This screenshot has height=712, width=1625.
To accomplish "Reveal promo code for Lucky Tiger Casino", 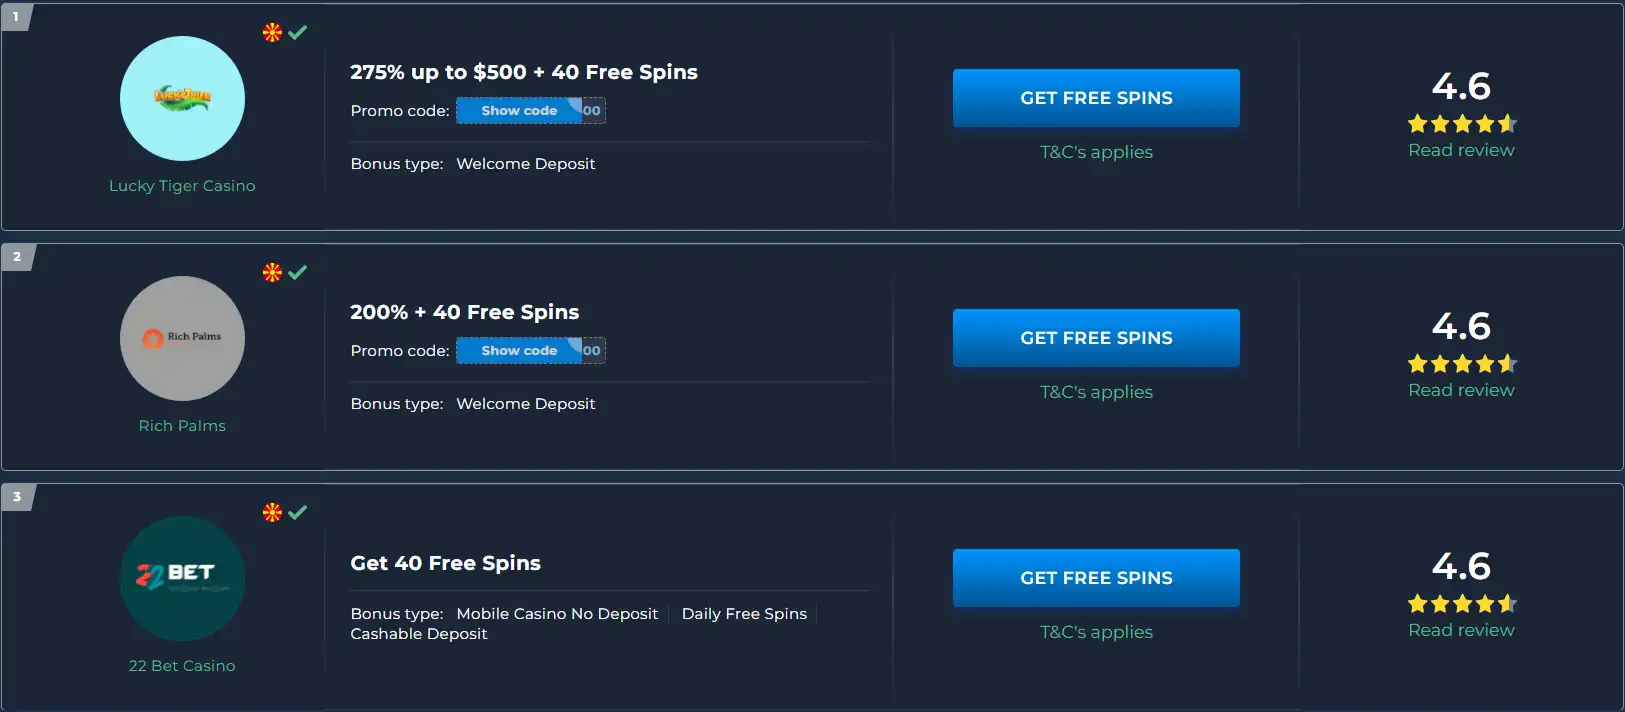I will coord(520,111).
